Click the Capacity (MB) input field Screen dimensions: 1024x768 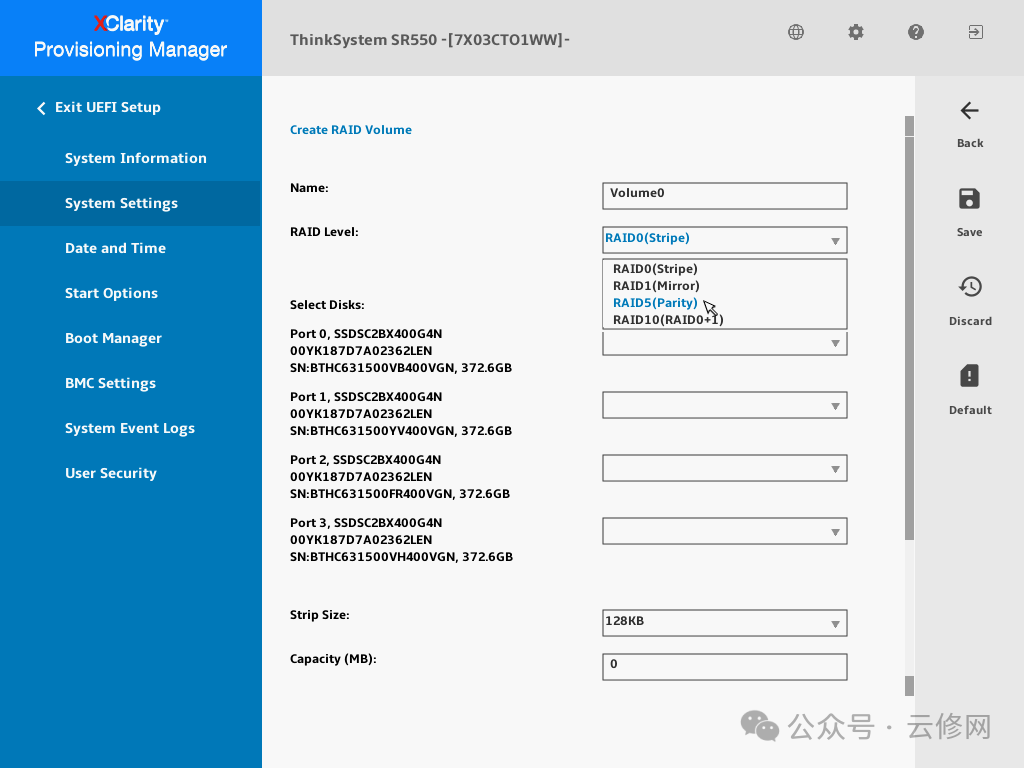pos(725,667)
